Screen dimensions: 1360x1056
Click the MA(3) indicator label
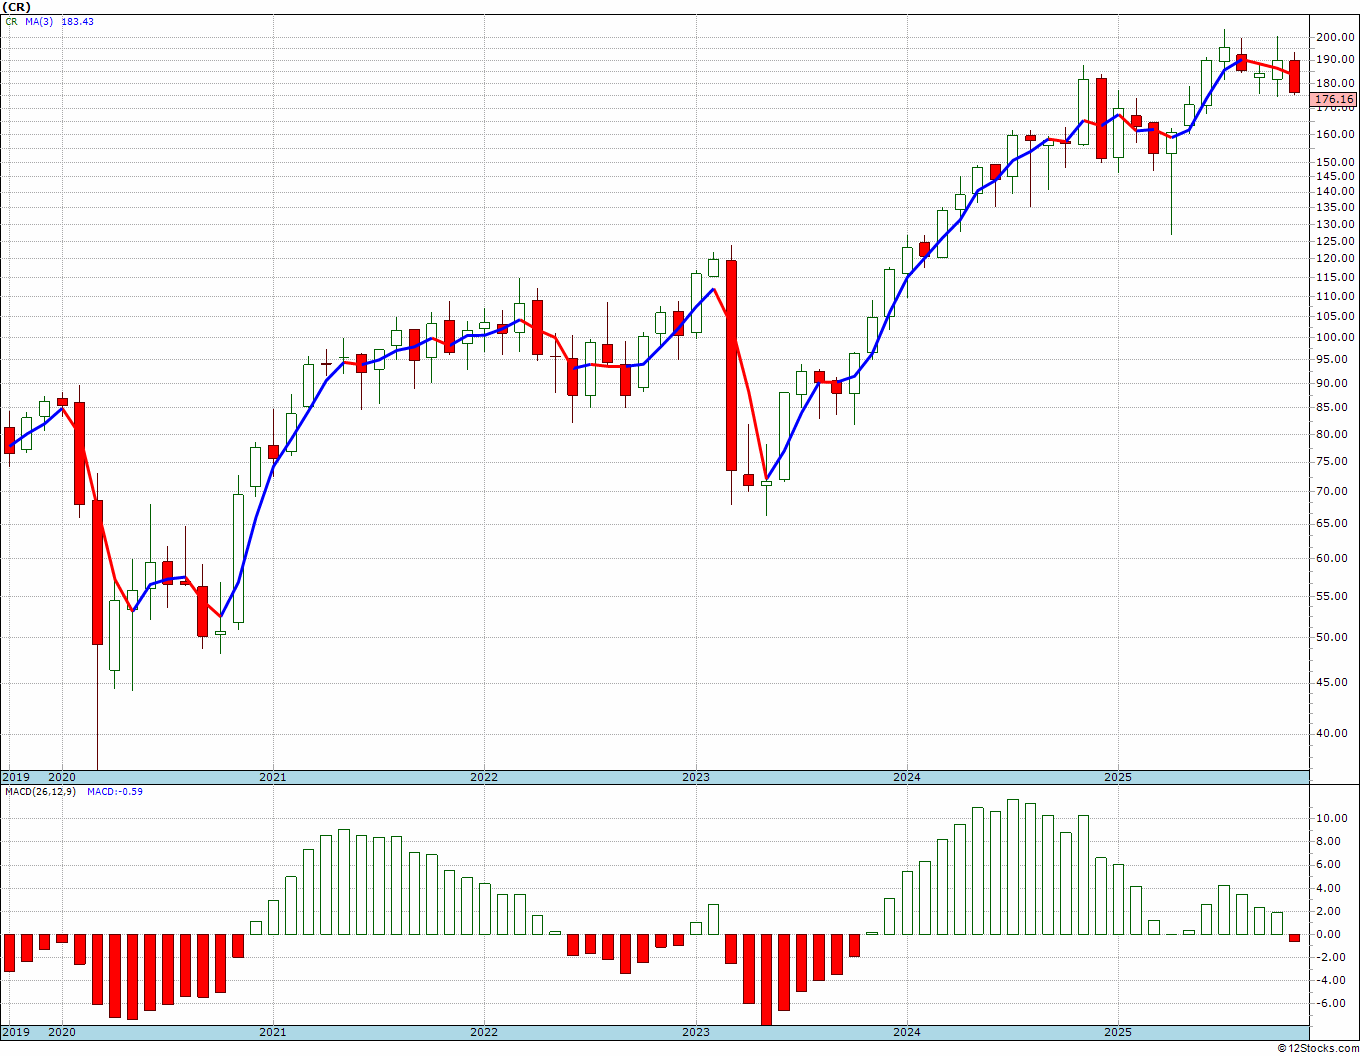click(x=39, y=21)
